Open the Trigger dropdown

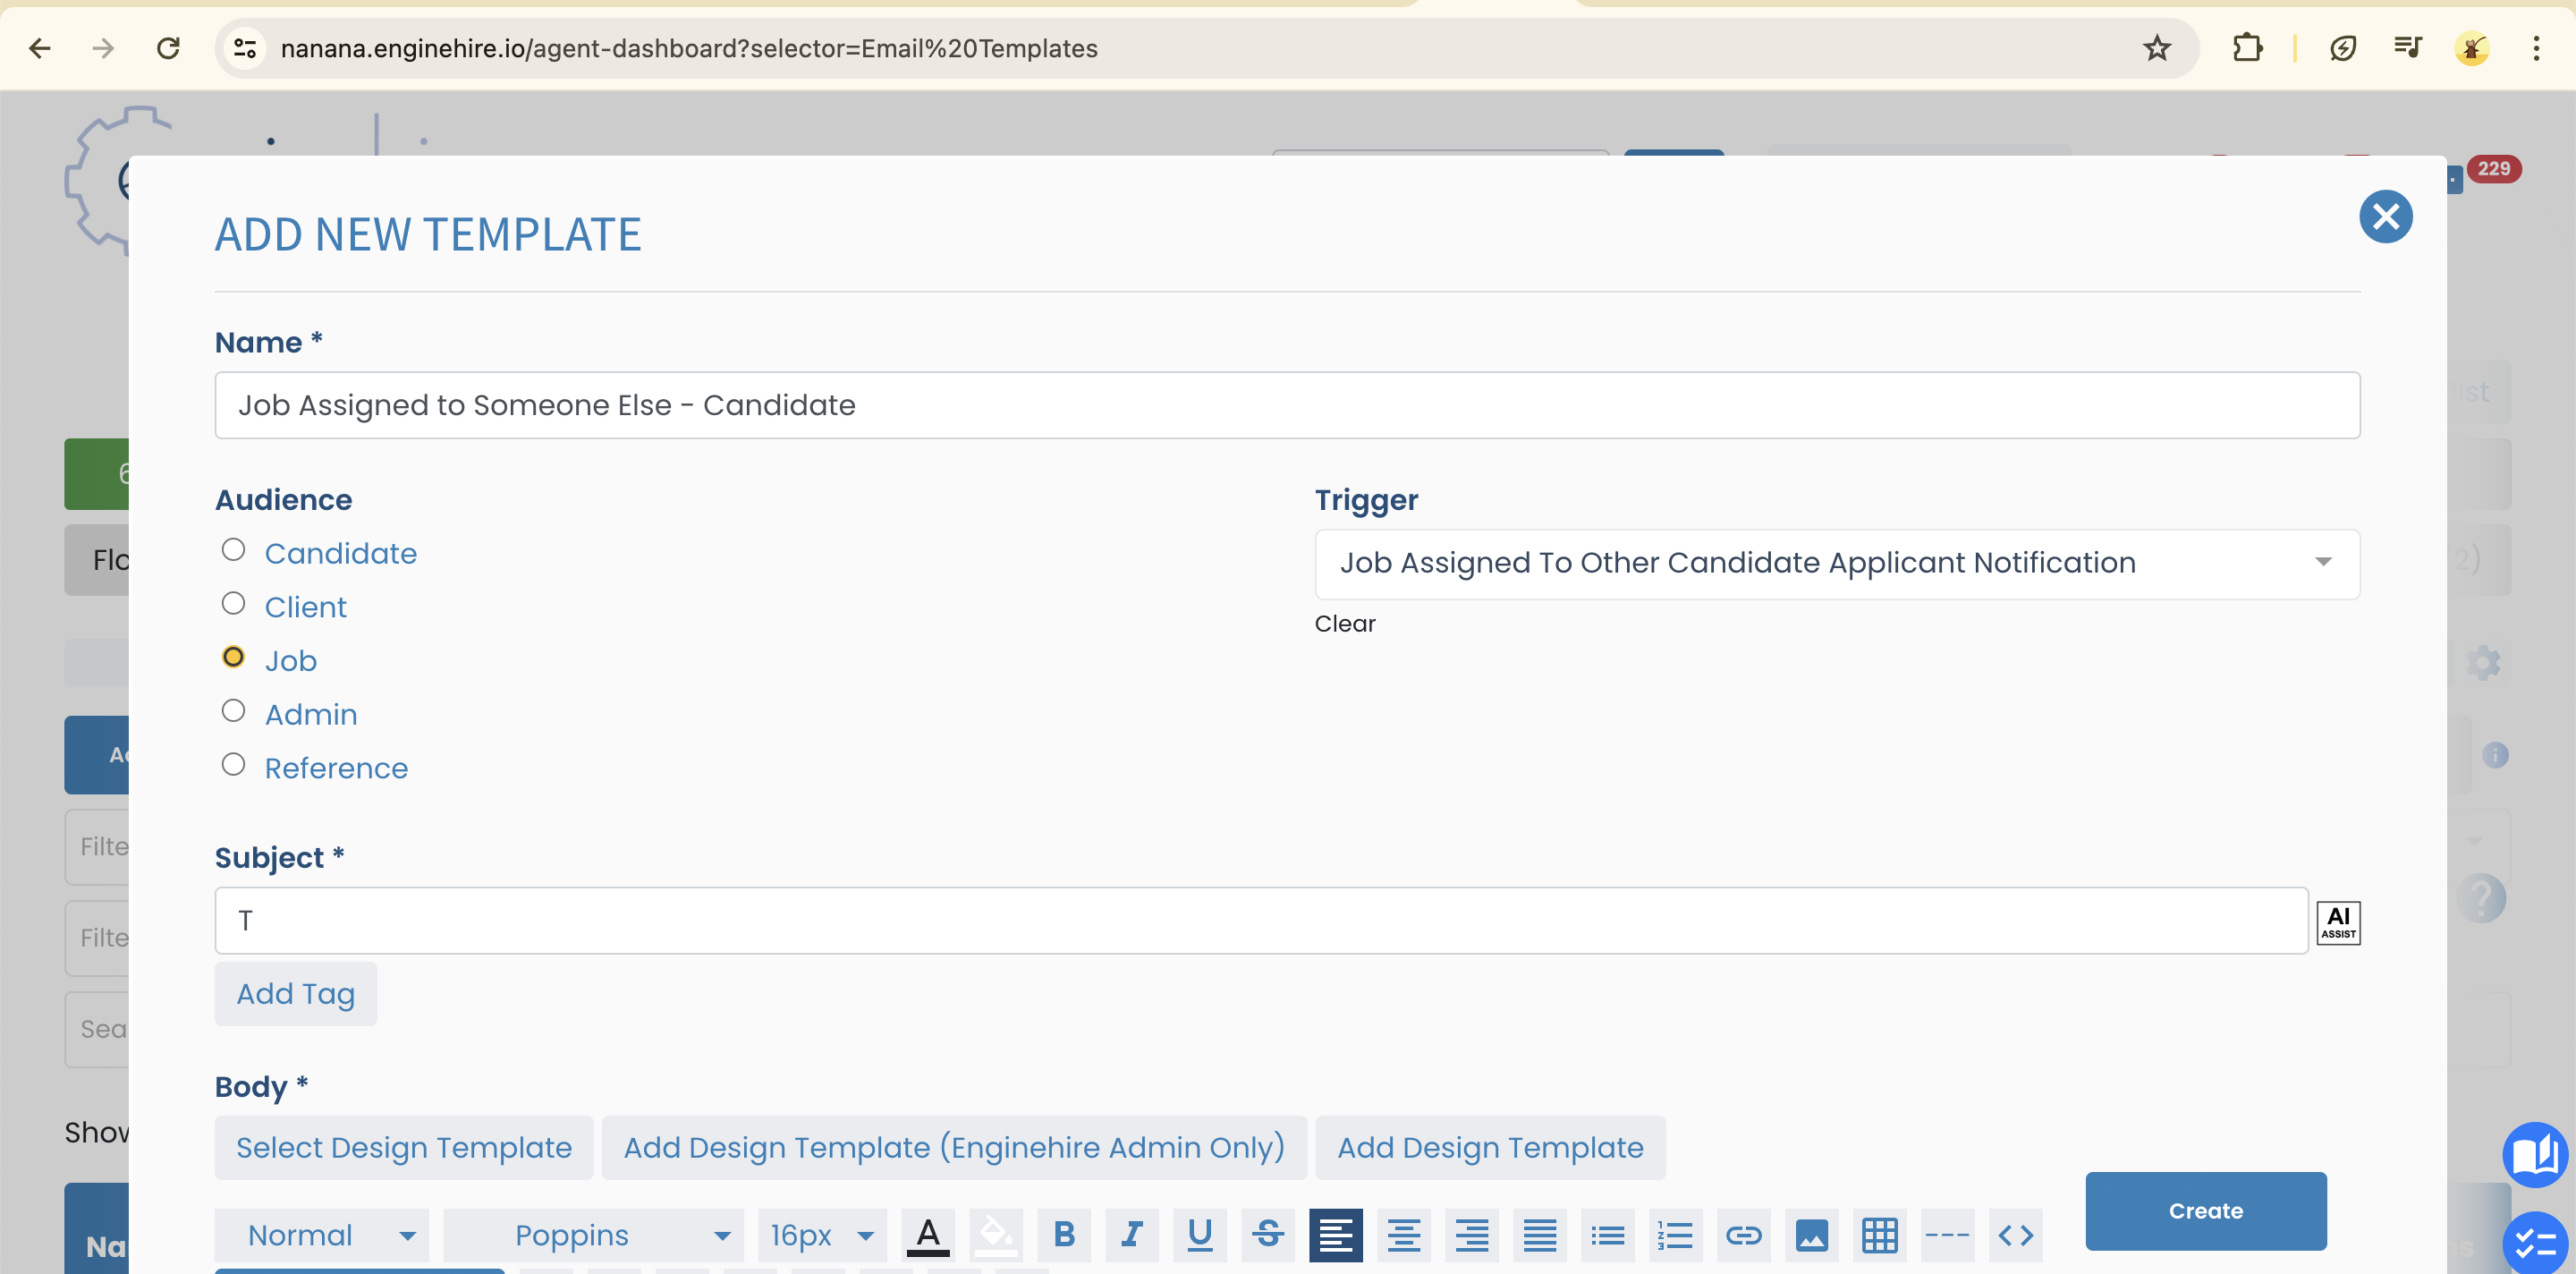tap(1837, 563)
